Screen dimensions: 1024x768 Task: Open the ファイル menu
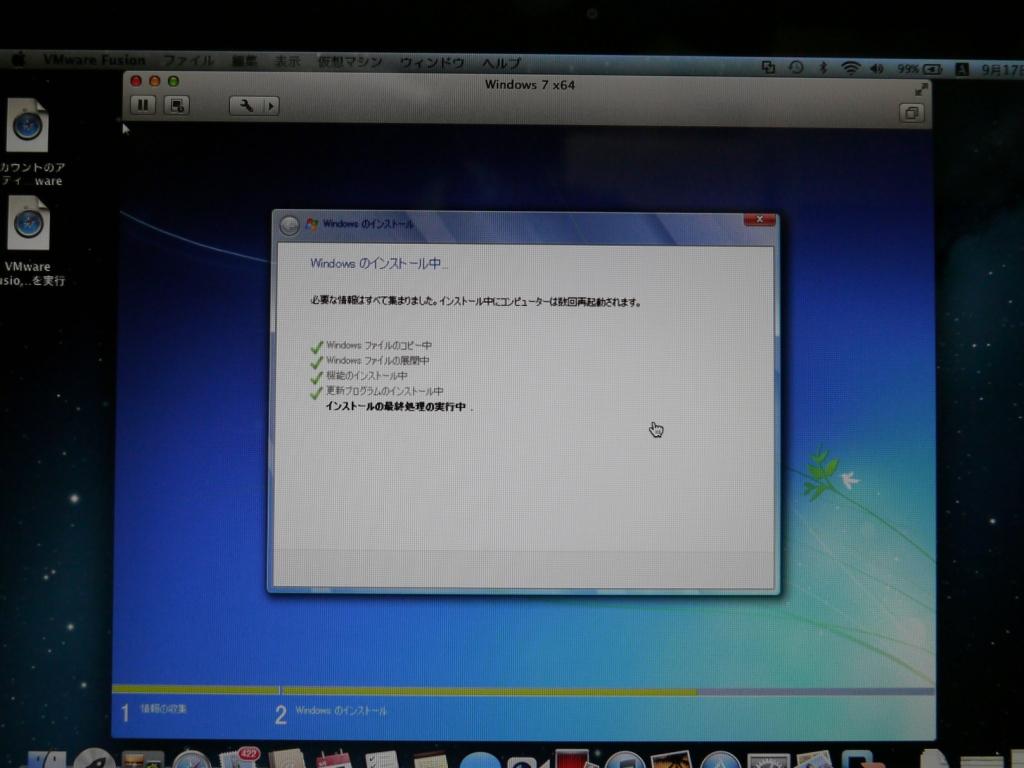188,61
